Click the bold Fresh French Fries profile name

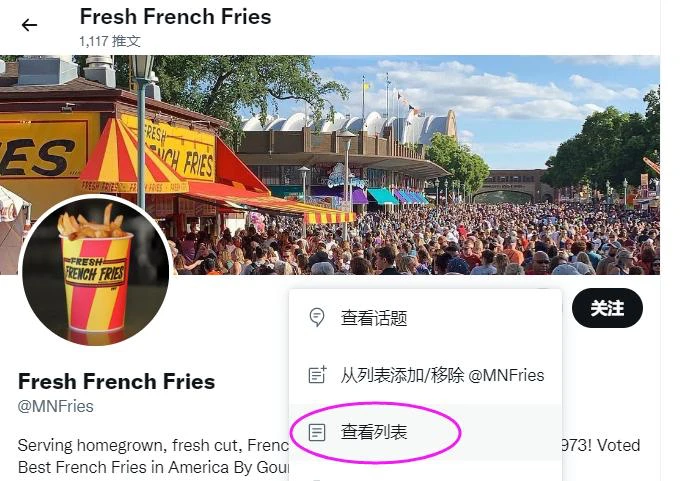pyautogui.click(x=117, y=381)
